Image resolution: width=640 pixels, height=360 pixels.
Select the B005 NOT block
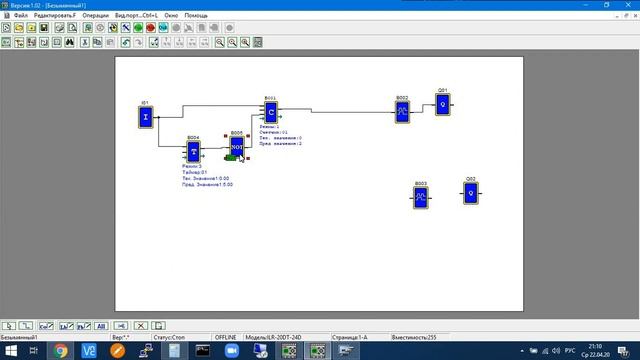click(x=237, y=147)
